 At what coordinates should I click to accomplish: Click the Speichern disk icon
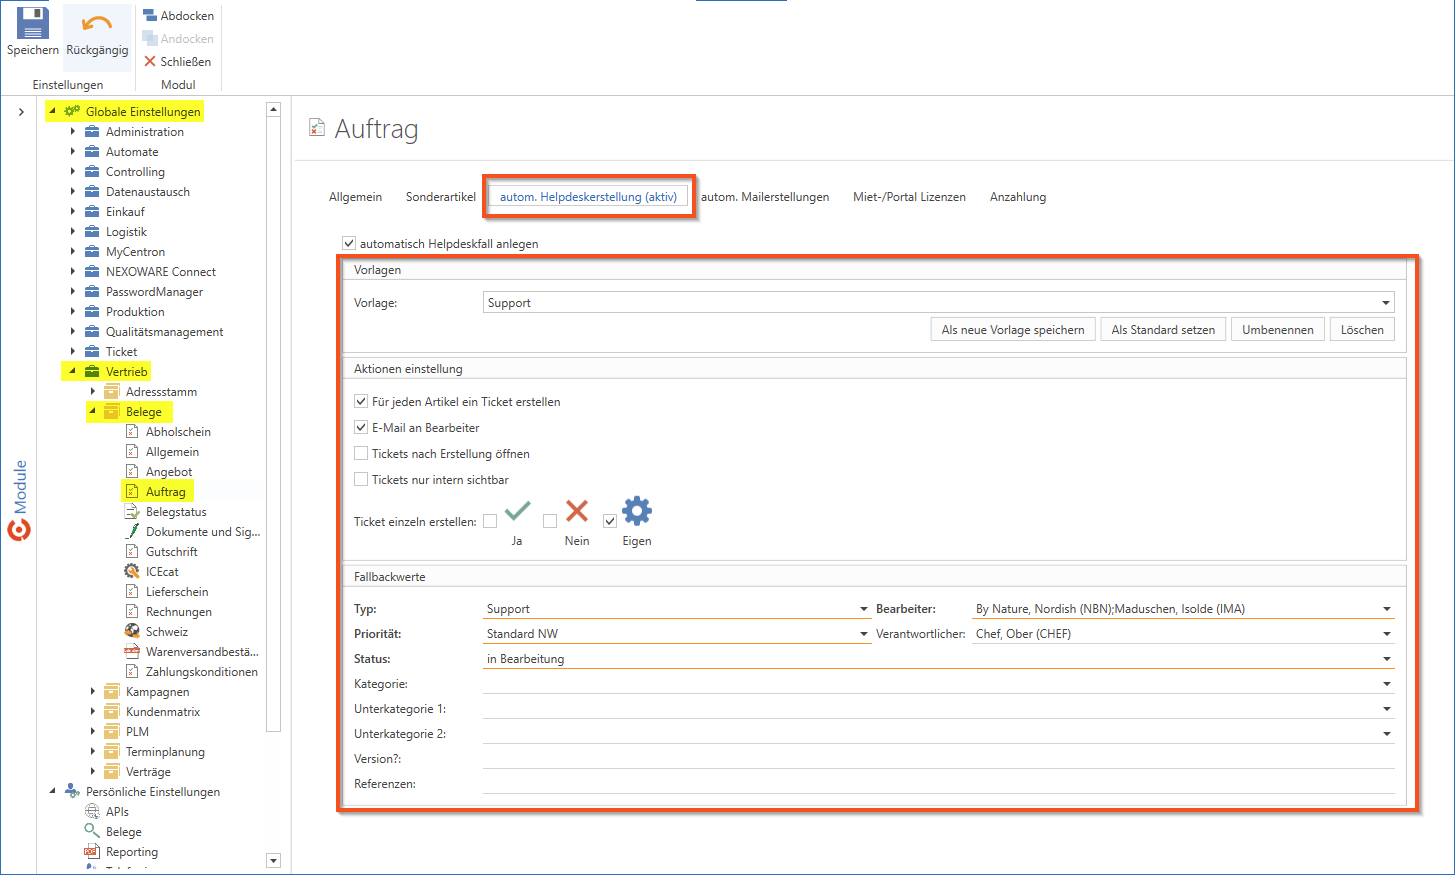click(33, 23)
